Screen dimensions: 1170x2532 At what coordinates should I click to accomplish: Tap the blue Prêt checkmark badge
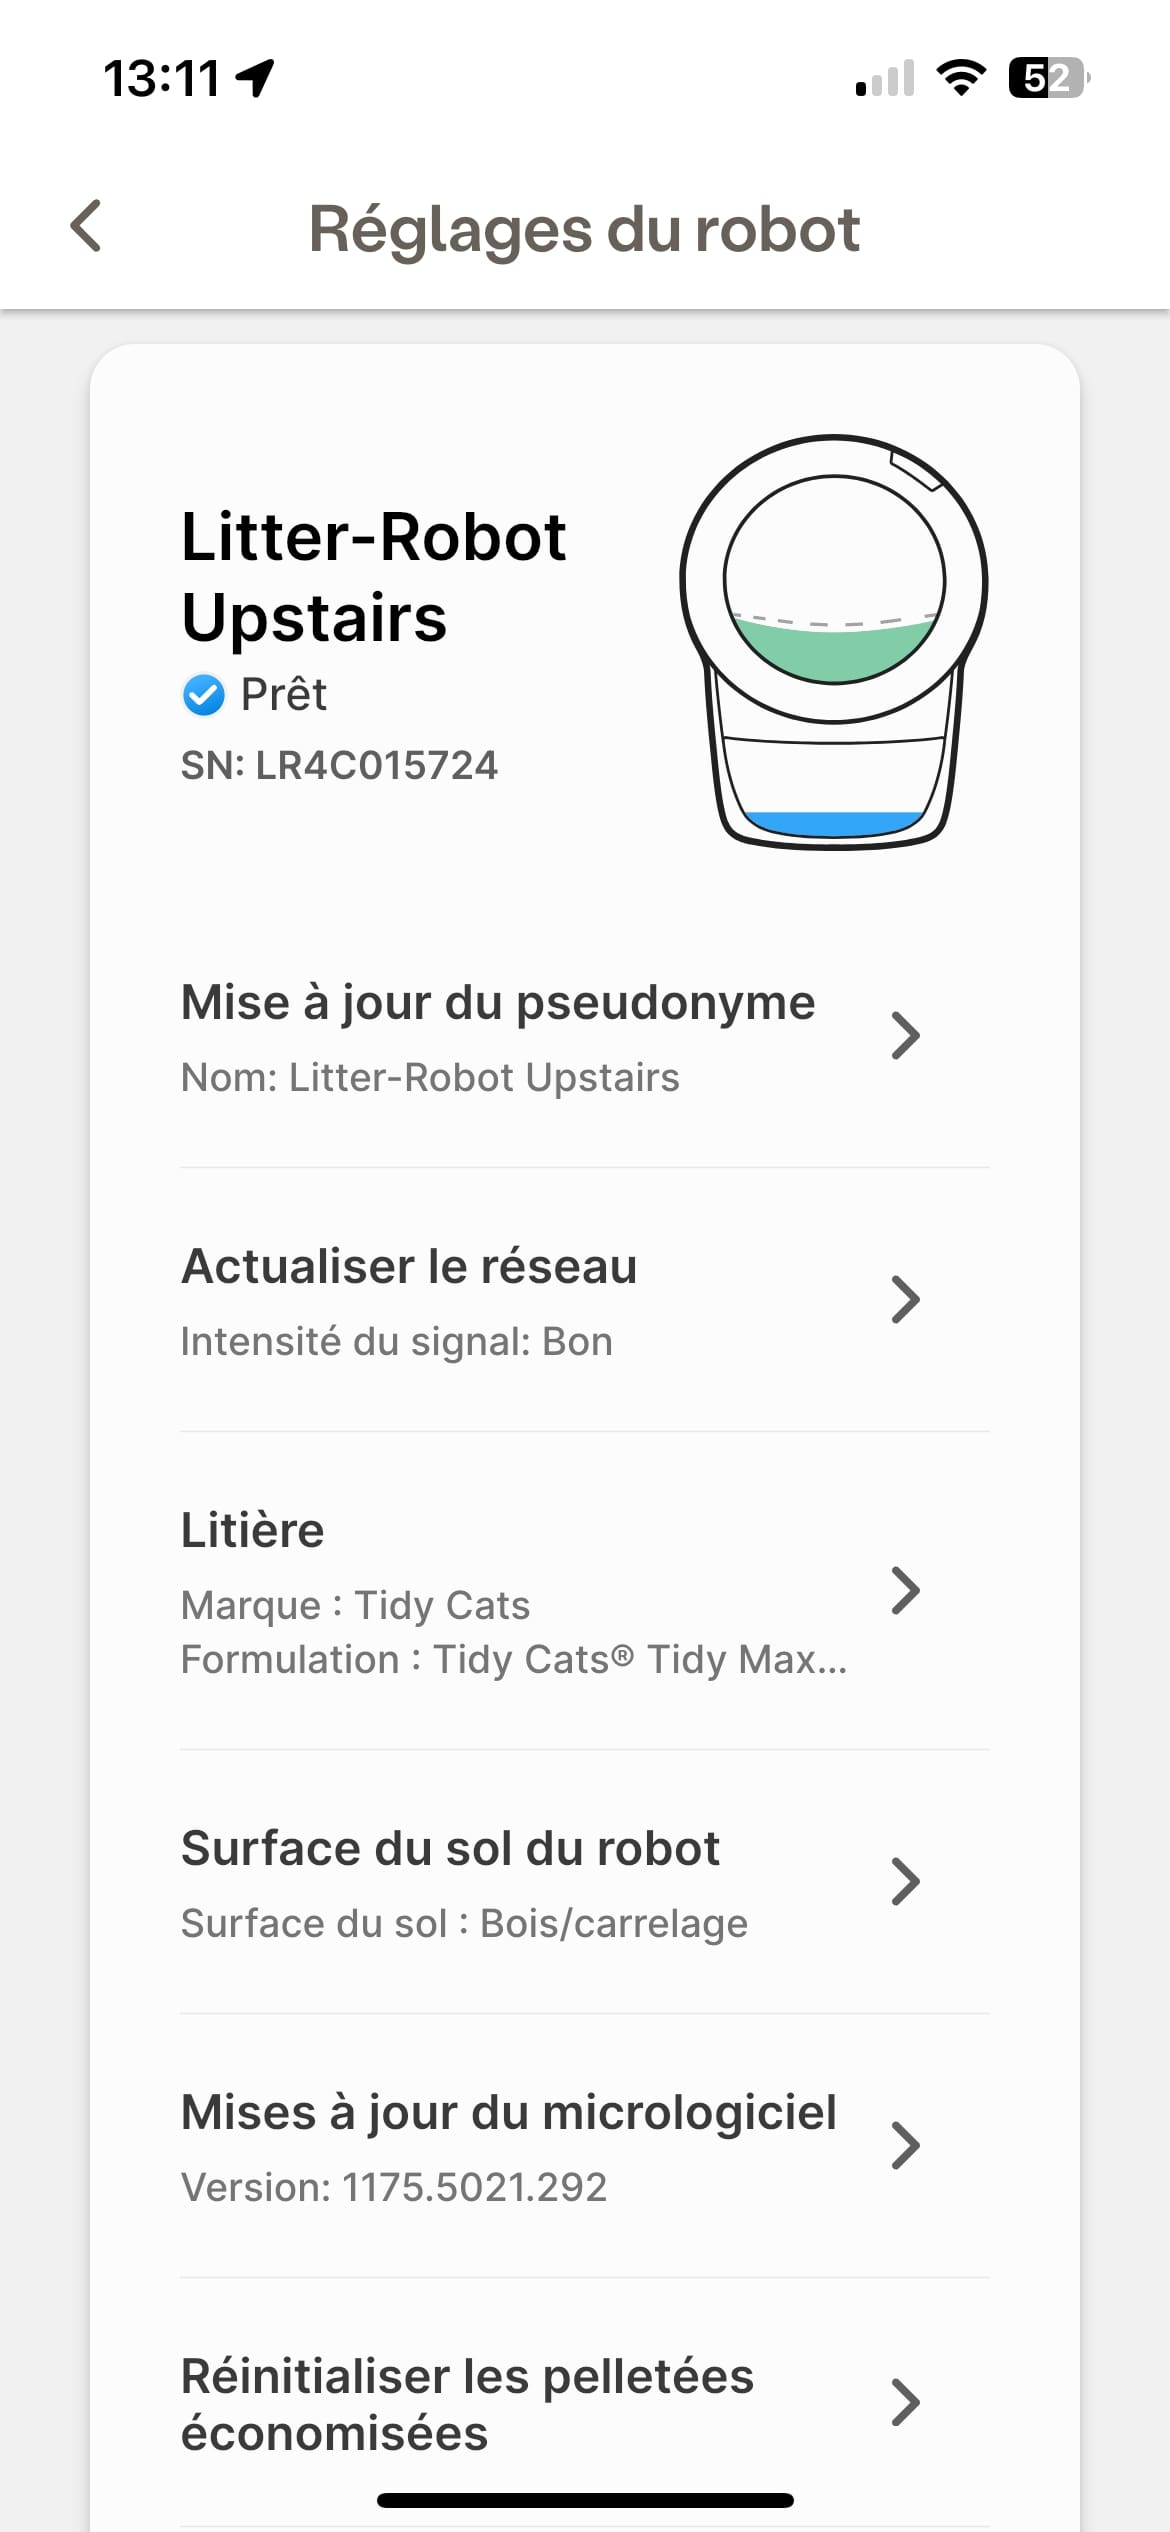204,695
